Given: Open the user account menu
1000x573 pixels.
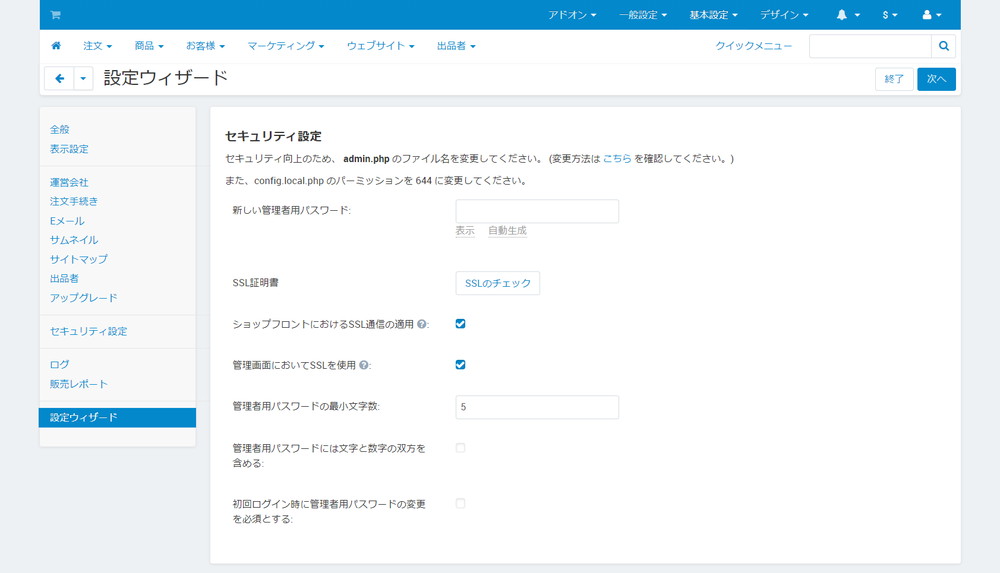Looking at the screenshot, I should pyautogui.click(x=932, y=15).
